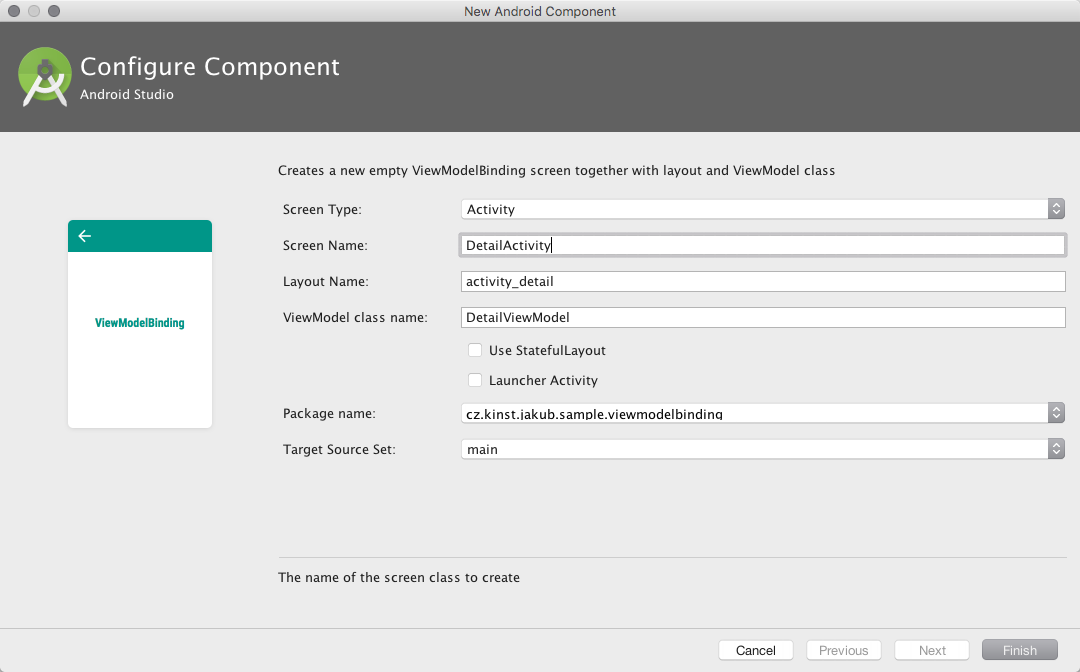Image resolution: width=1080 pixels, height=672 pixels.
Task: Focus the Screen Name input field
Action: coord(762,245)
